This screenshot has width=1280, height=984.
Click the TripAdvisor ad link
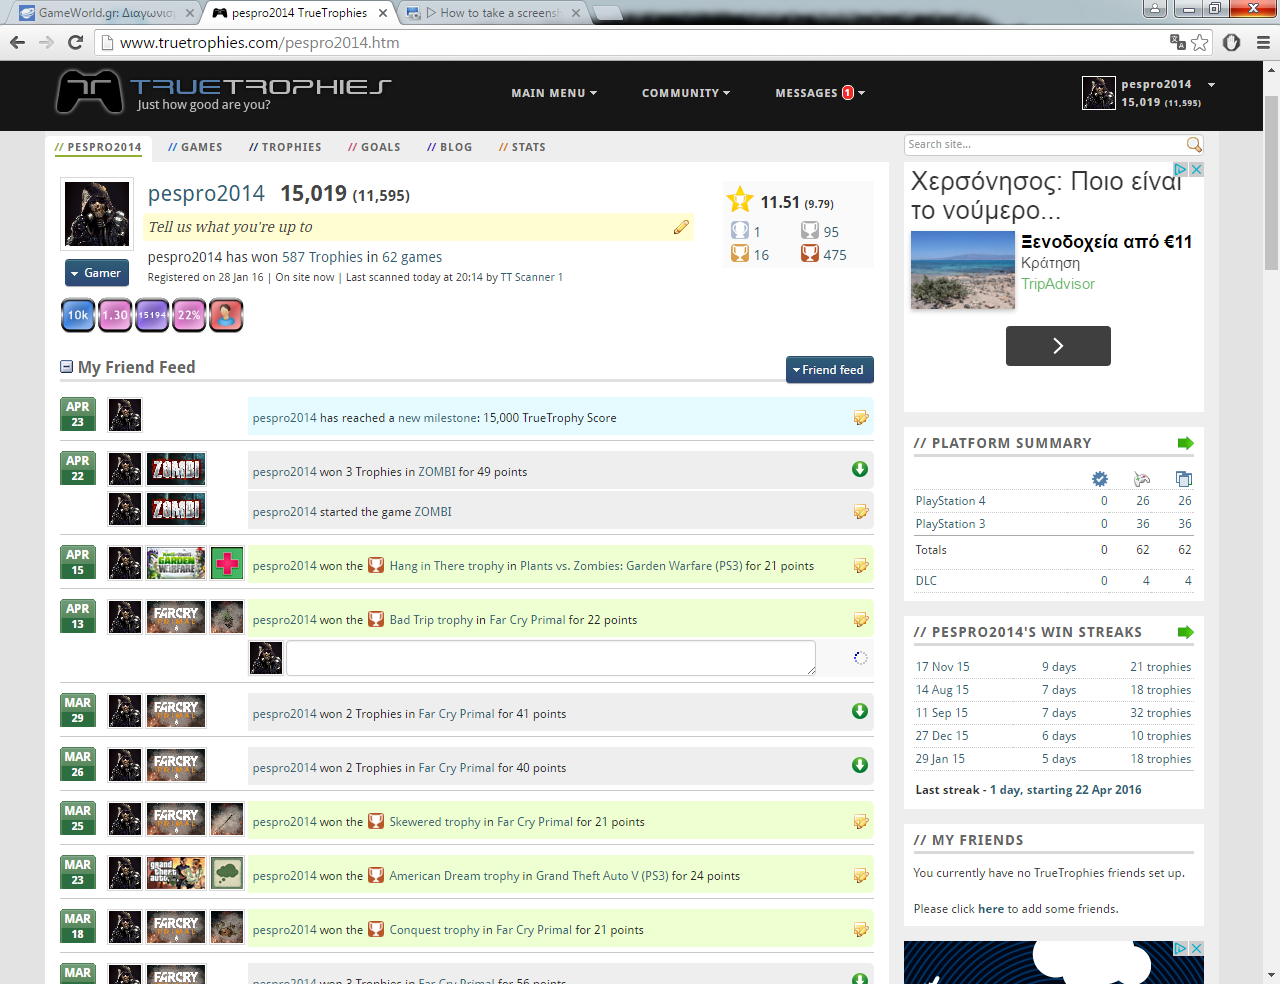coord(1058,284)
